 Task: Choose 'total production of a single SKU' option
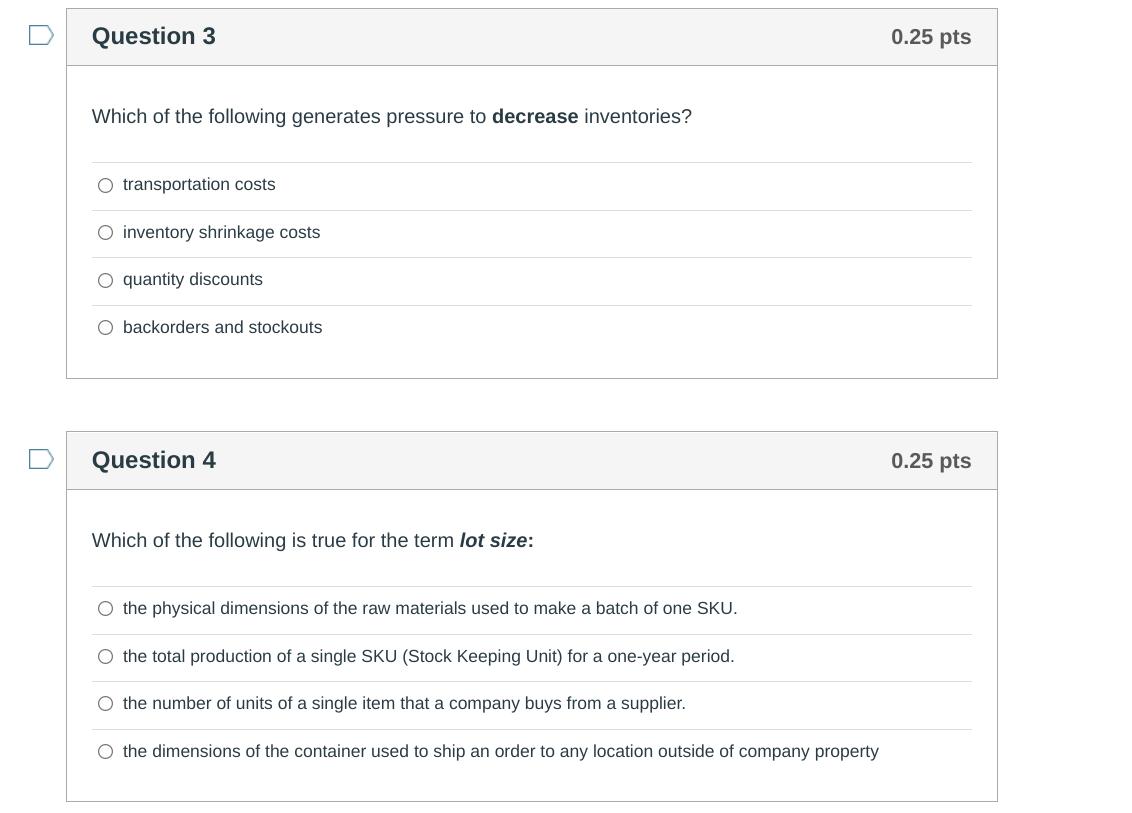105,656
